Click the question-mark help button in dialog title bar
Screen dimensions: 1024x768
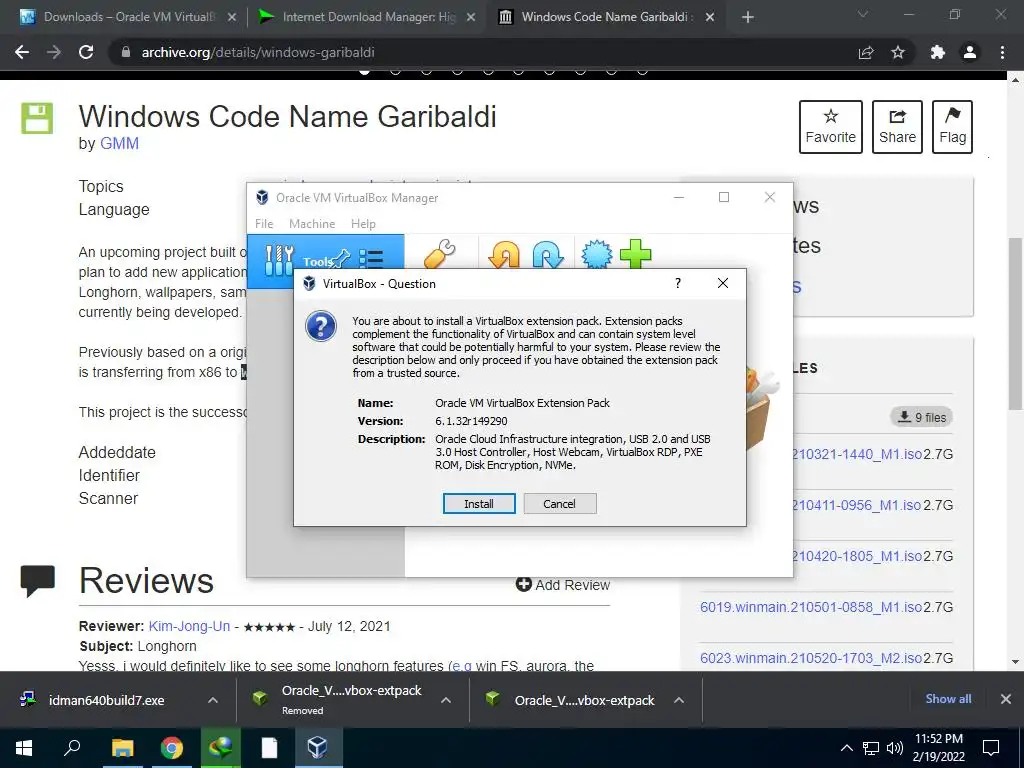[x=678, y=283]
